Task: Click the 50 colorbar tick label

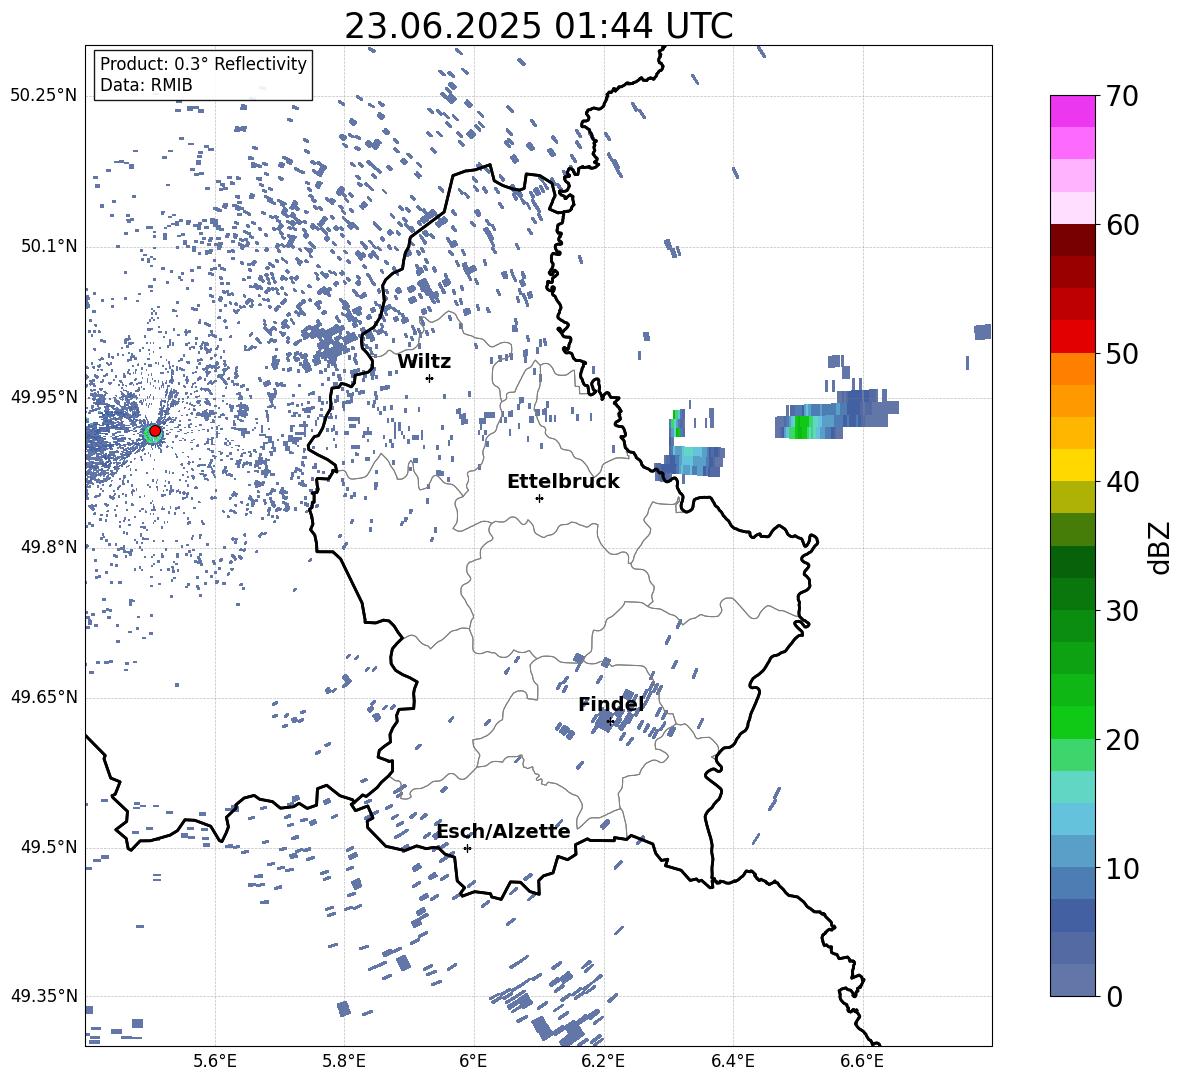Action: 1122,354
